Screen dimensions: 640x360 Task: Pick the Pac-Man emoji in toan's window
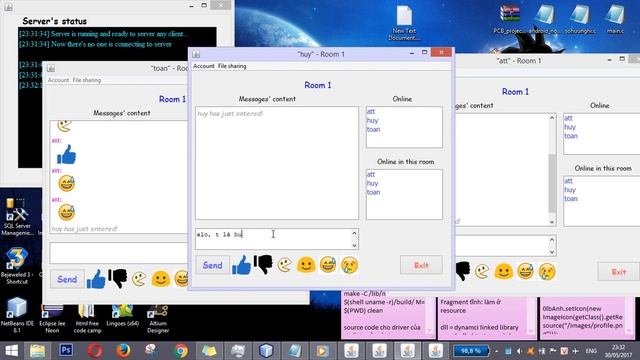pos(139,279)
